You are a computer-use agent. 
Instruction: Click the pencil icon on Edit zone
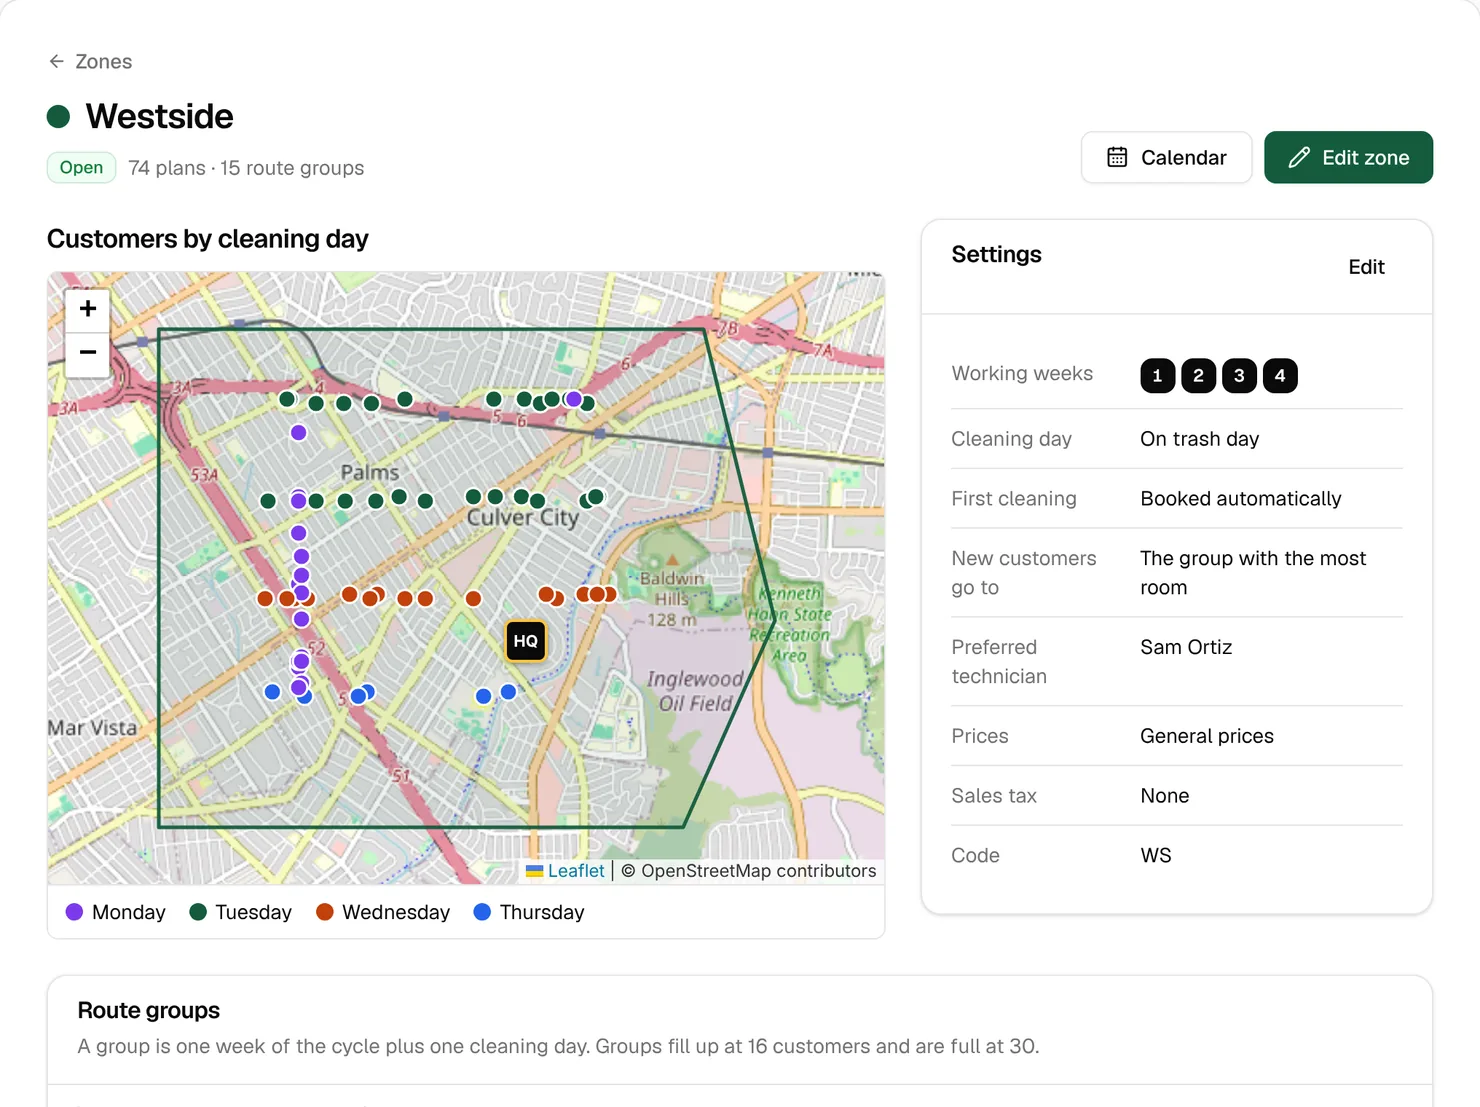click(1299, 158)
